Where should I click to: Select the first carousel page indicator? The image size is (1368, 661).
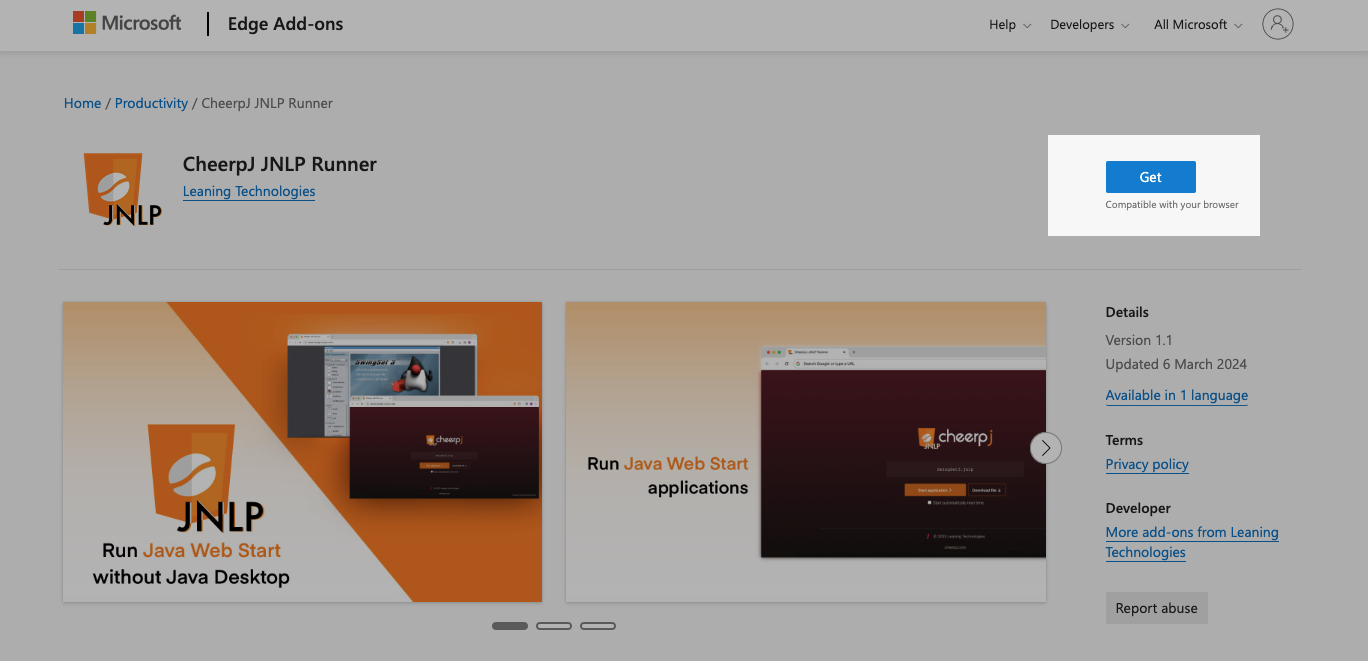click(x=510, y=626)
